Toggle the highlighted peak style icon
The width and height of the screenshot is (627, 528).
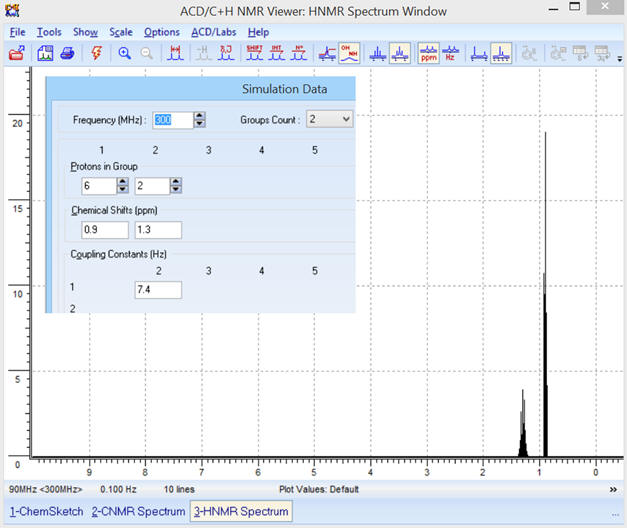click(399, 53)
